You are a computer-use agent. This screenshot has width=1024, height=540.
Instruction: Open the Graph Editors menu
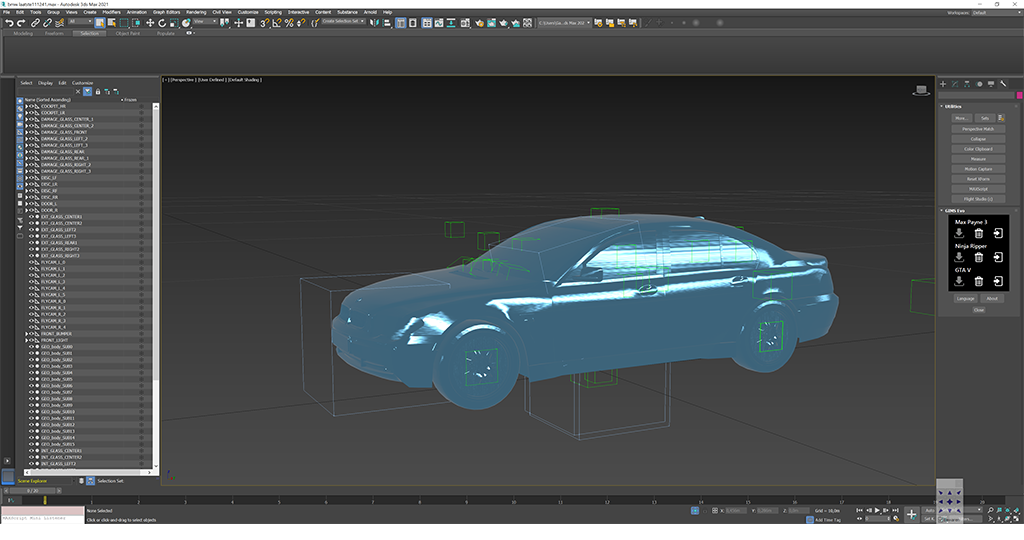tap(167, 12)
